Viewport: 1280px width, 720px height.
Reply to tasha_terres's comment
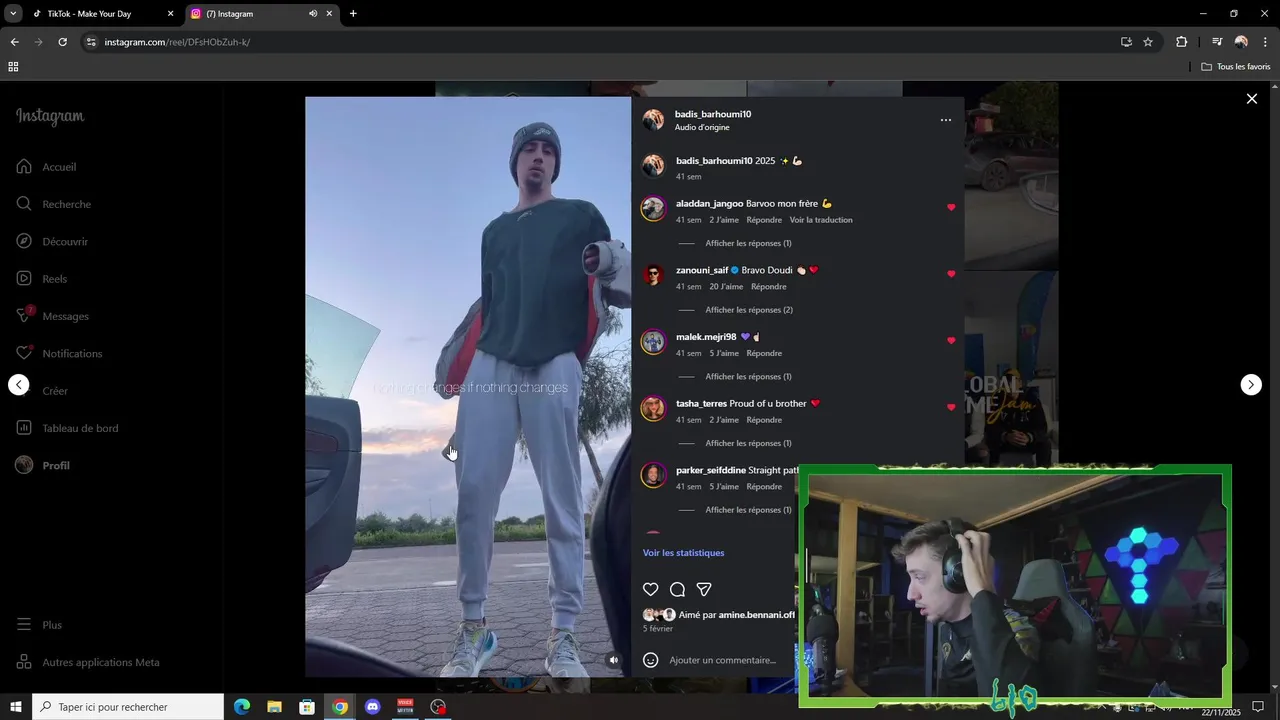point(764,420)
